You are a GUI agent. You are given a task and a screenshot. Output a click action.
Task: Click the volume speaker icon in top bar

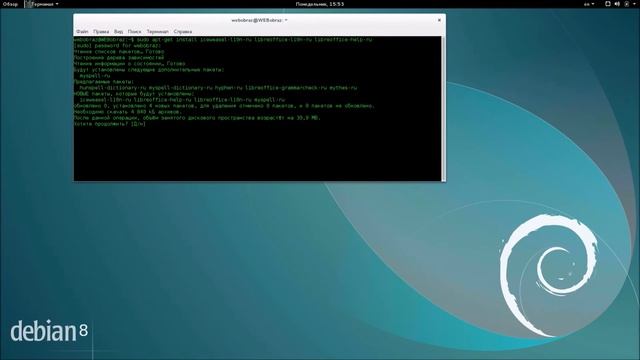click(617, 4)
